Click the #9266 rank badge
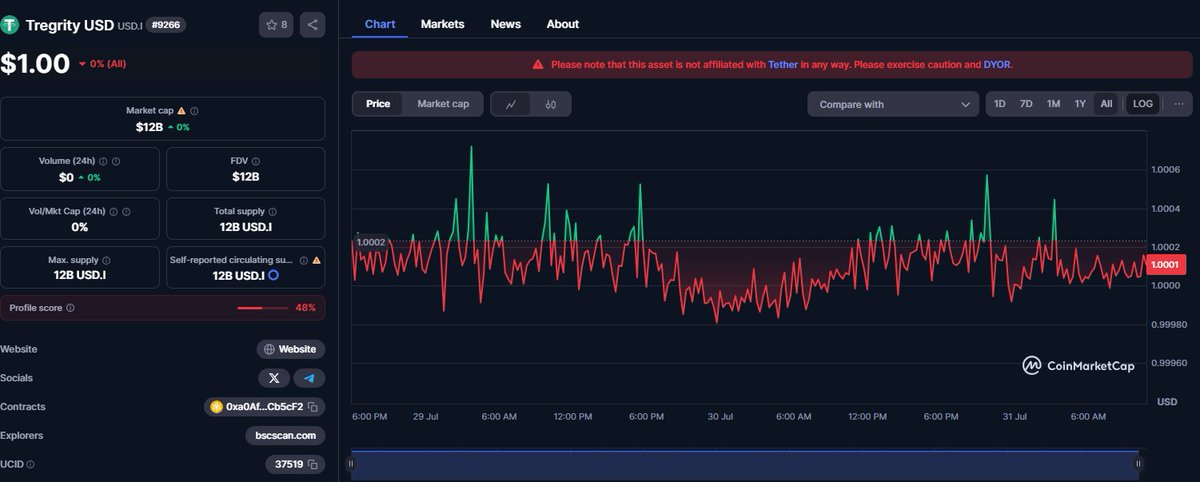The height and width of the screenshot is (482, 1200). pyautogui.click(x=166, y=25)
